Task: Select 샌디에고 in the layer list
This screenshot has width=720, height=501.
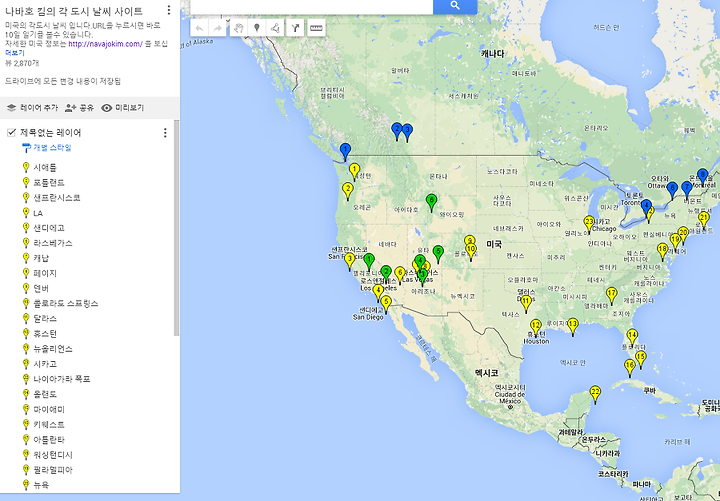Action: [49, 228]
